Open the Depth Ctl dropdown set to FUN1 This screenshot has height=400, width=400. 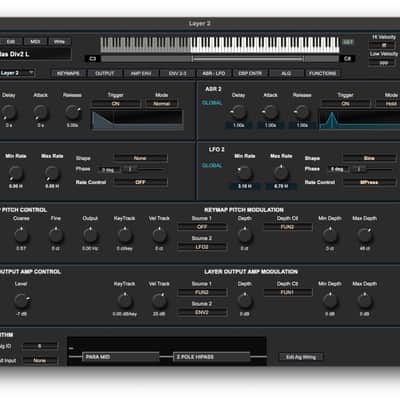(288, 292)
